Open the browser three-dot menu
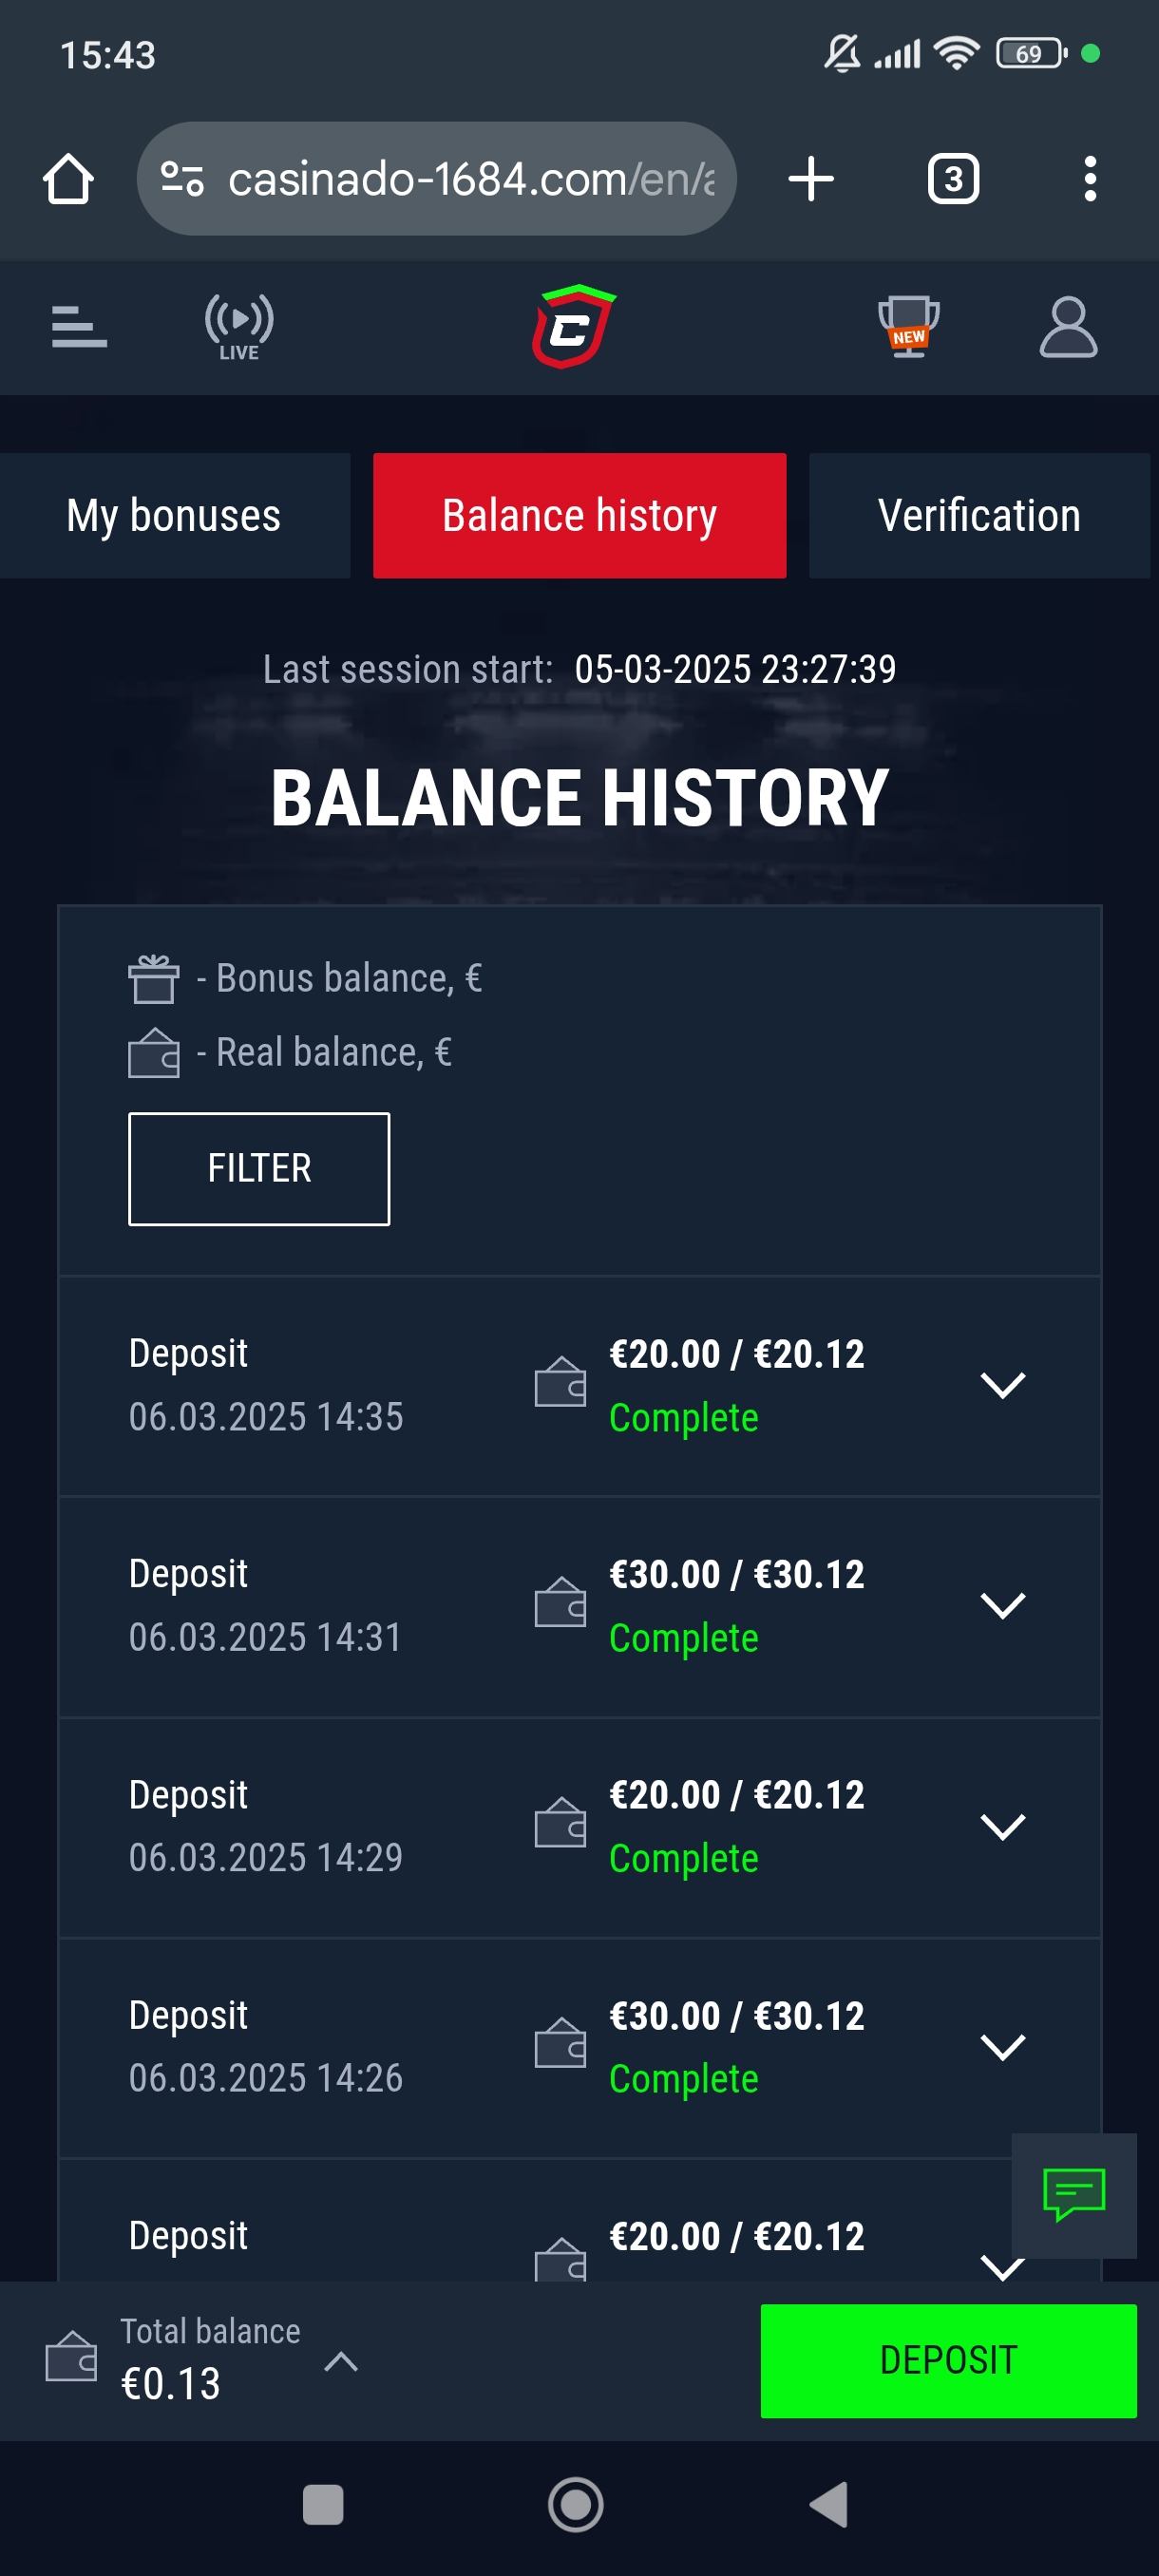The image size is (1159, 2576). (x=1090, y=179)
